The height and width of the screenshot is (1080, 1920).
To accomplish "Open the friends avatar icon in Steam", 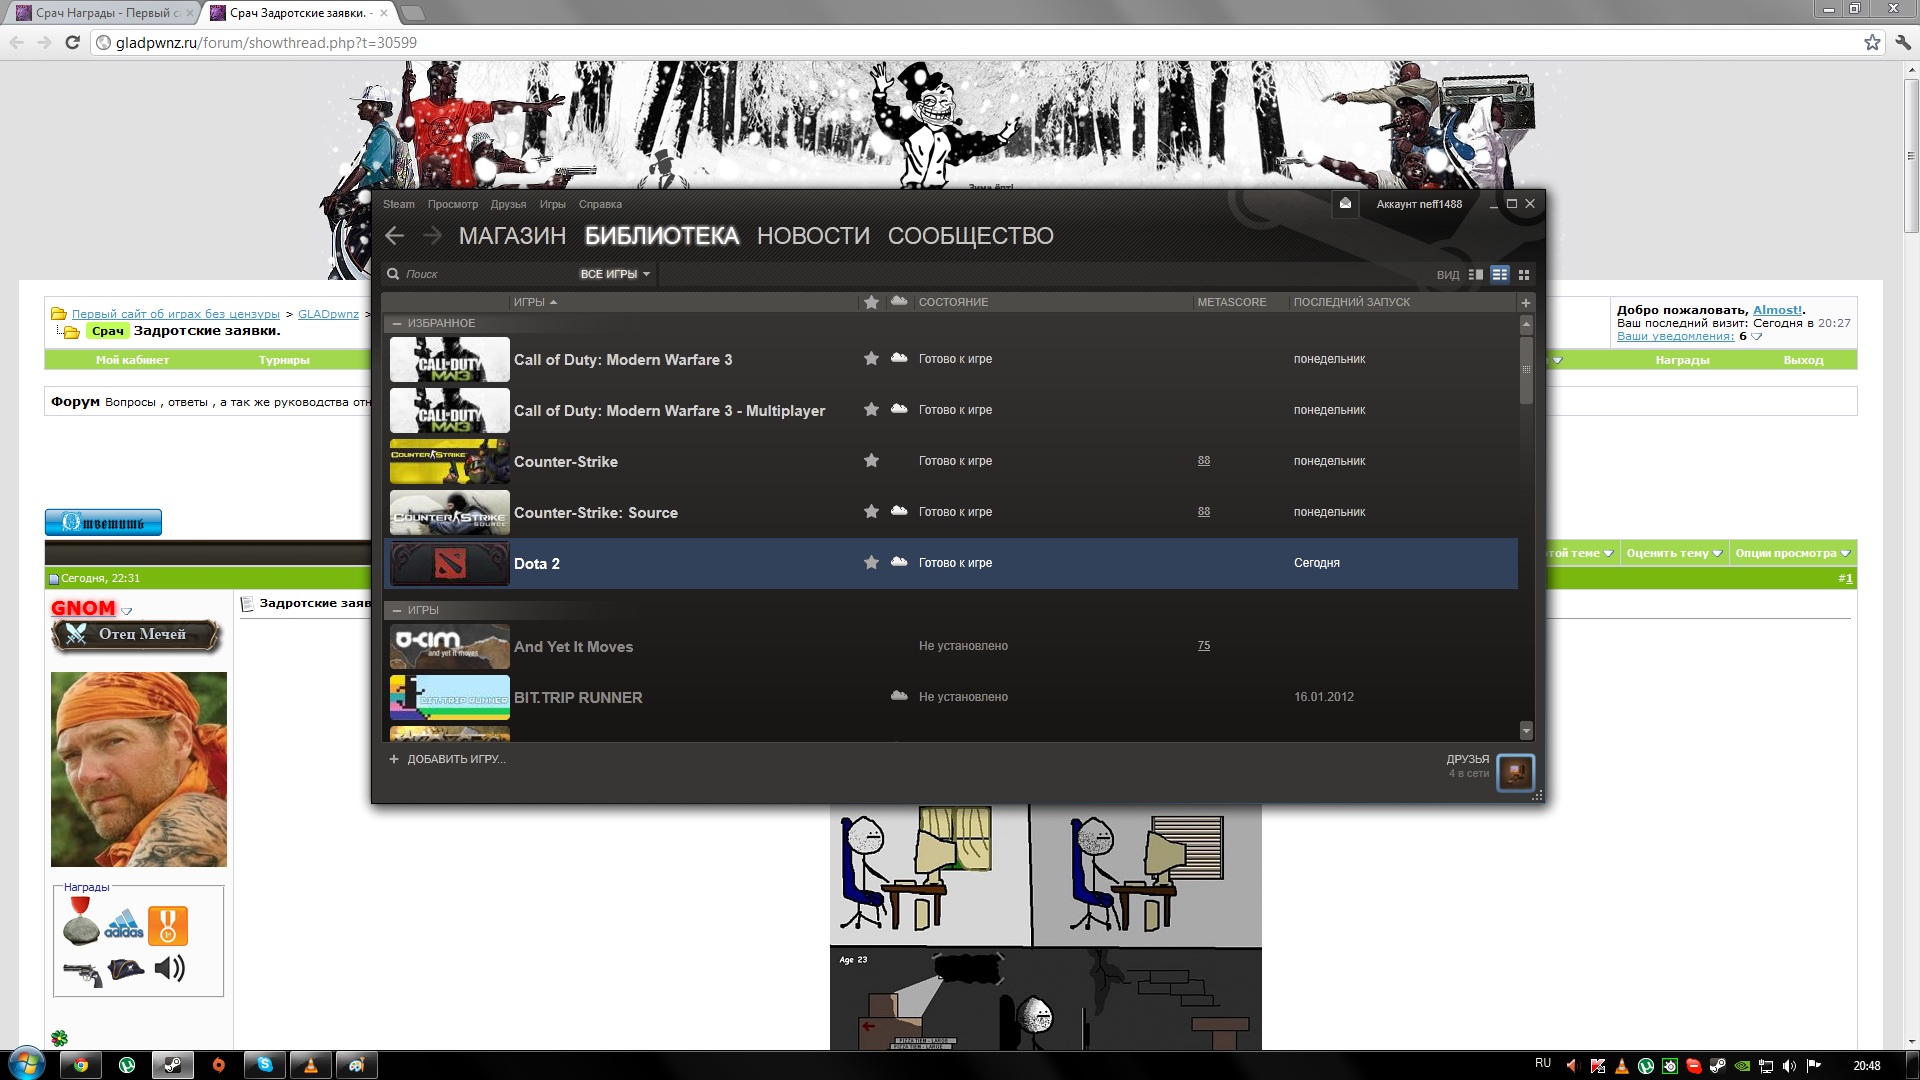I will point(1515,772).
